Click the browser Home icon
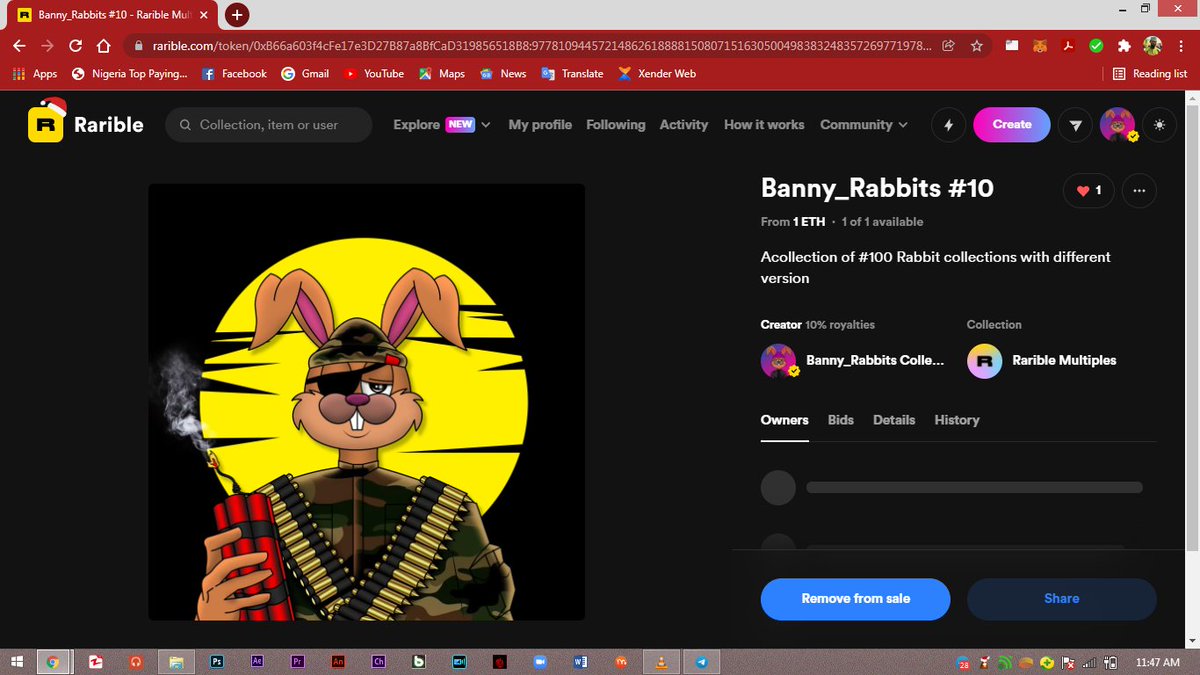This screenshot has width=1200, height=675. coord(103,46)
